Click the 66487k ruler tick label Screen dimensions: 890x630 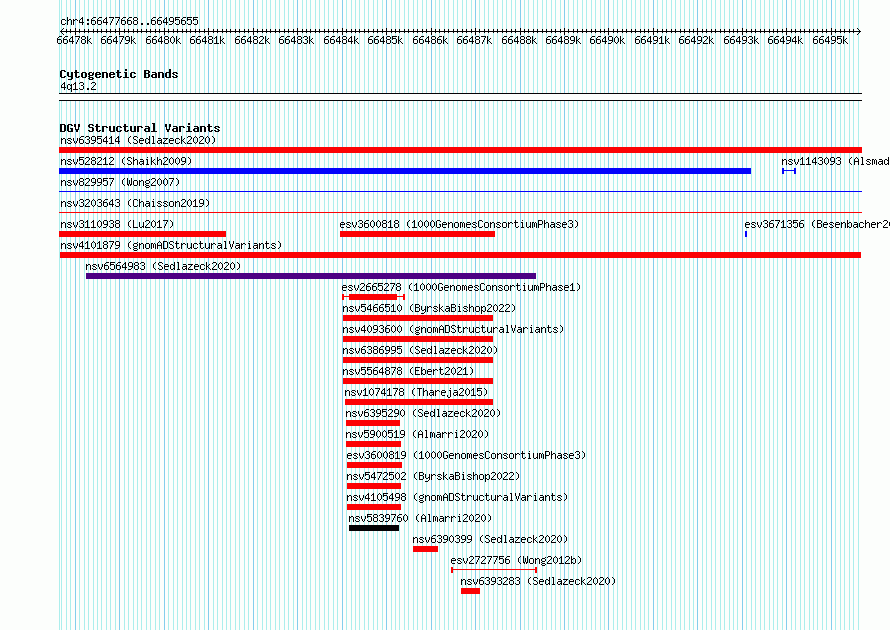point(474,40)
